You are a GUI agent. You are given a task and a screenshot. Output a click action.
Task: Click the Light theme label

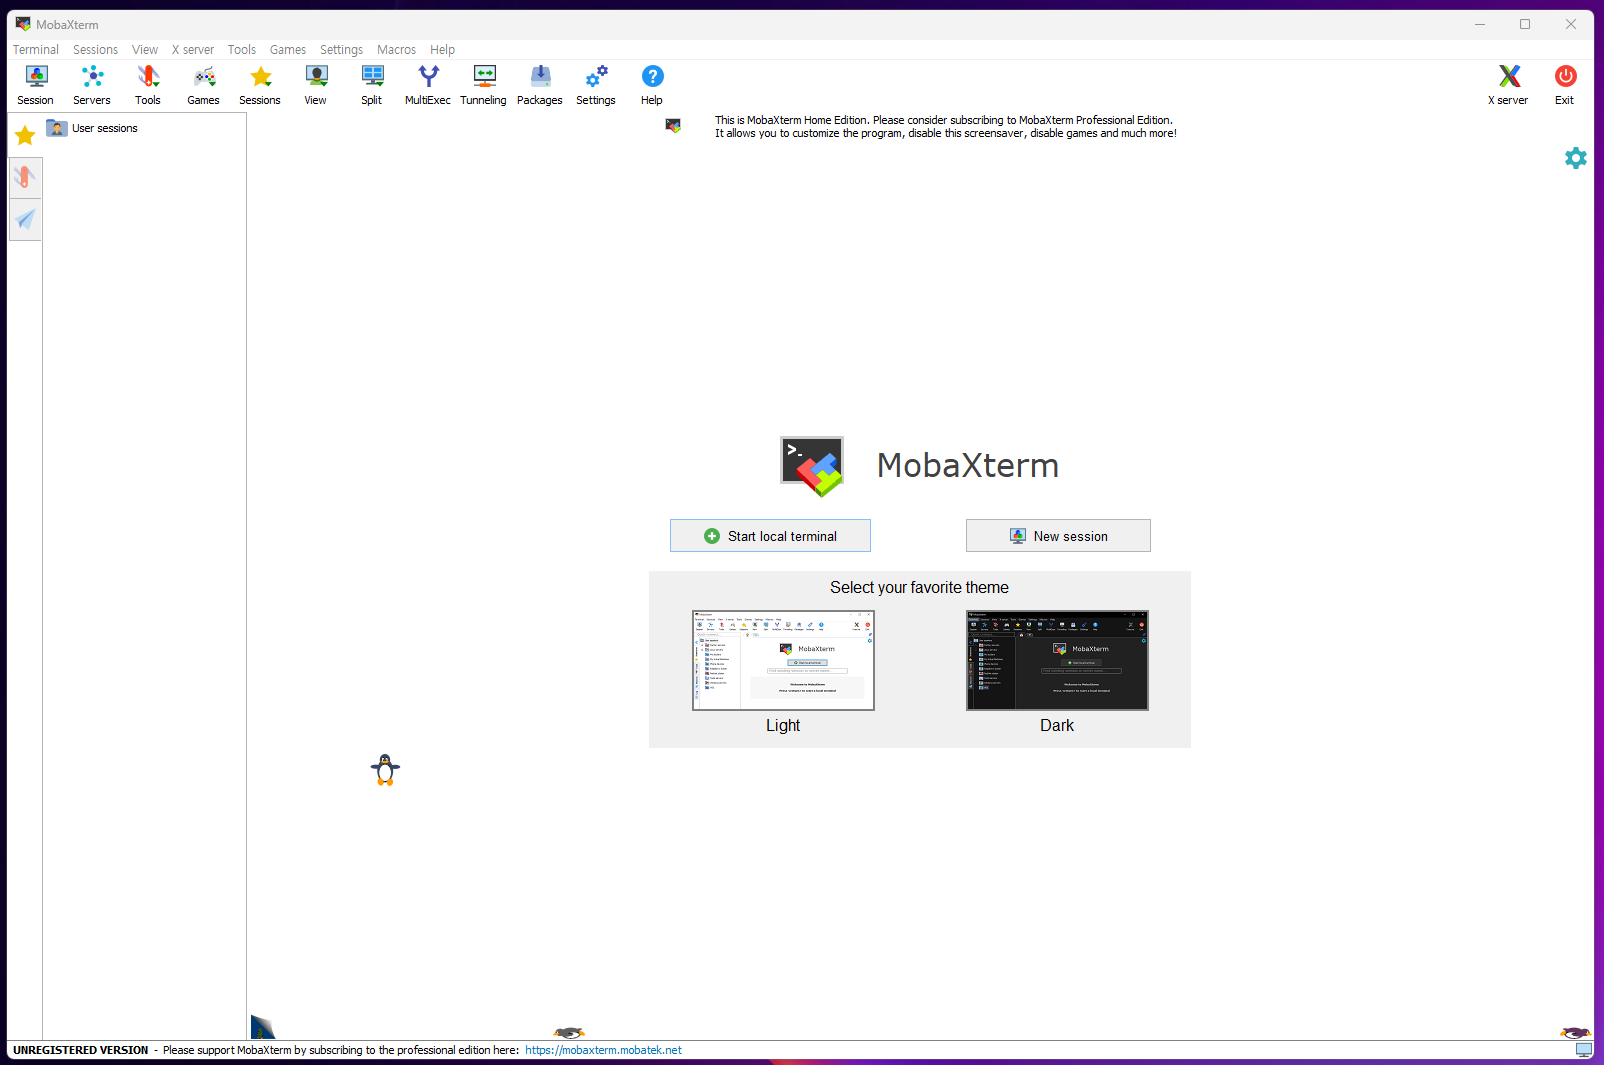[783, 726]
